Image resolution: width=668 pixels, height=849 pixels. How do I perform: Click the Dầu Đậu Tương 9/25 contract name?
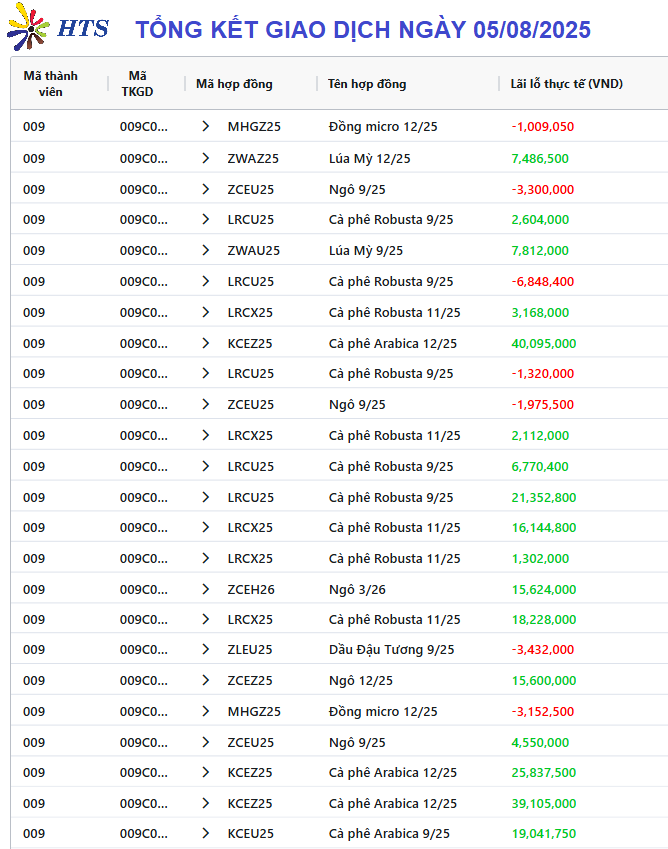click(391, 650)
